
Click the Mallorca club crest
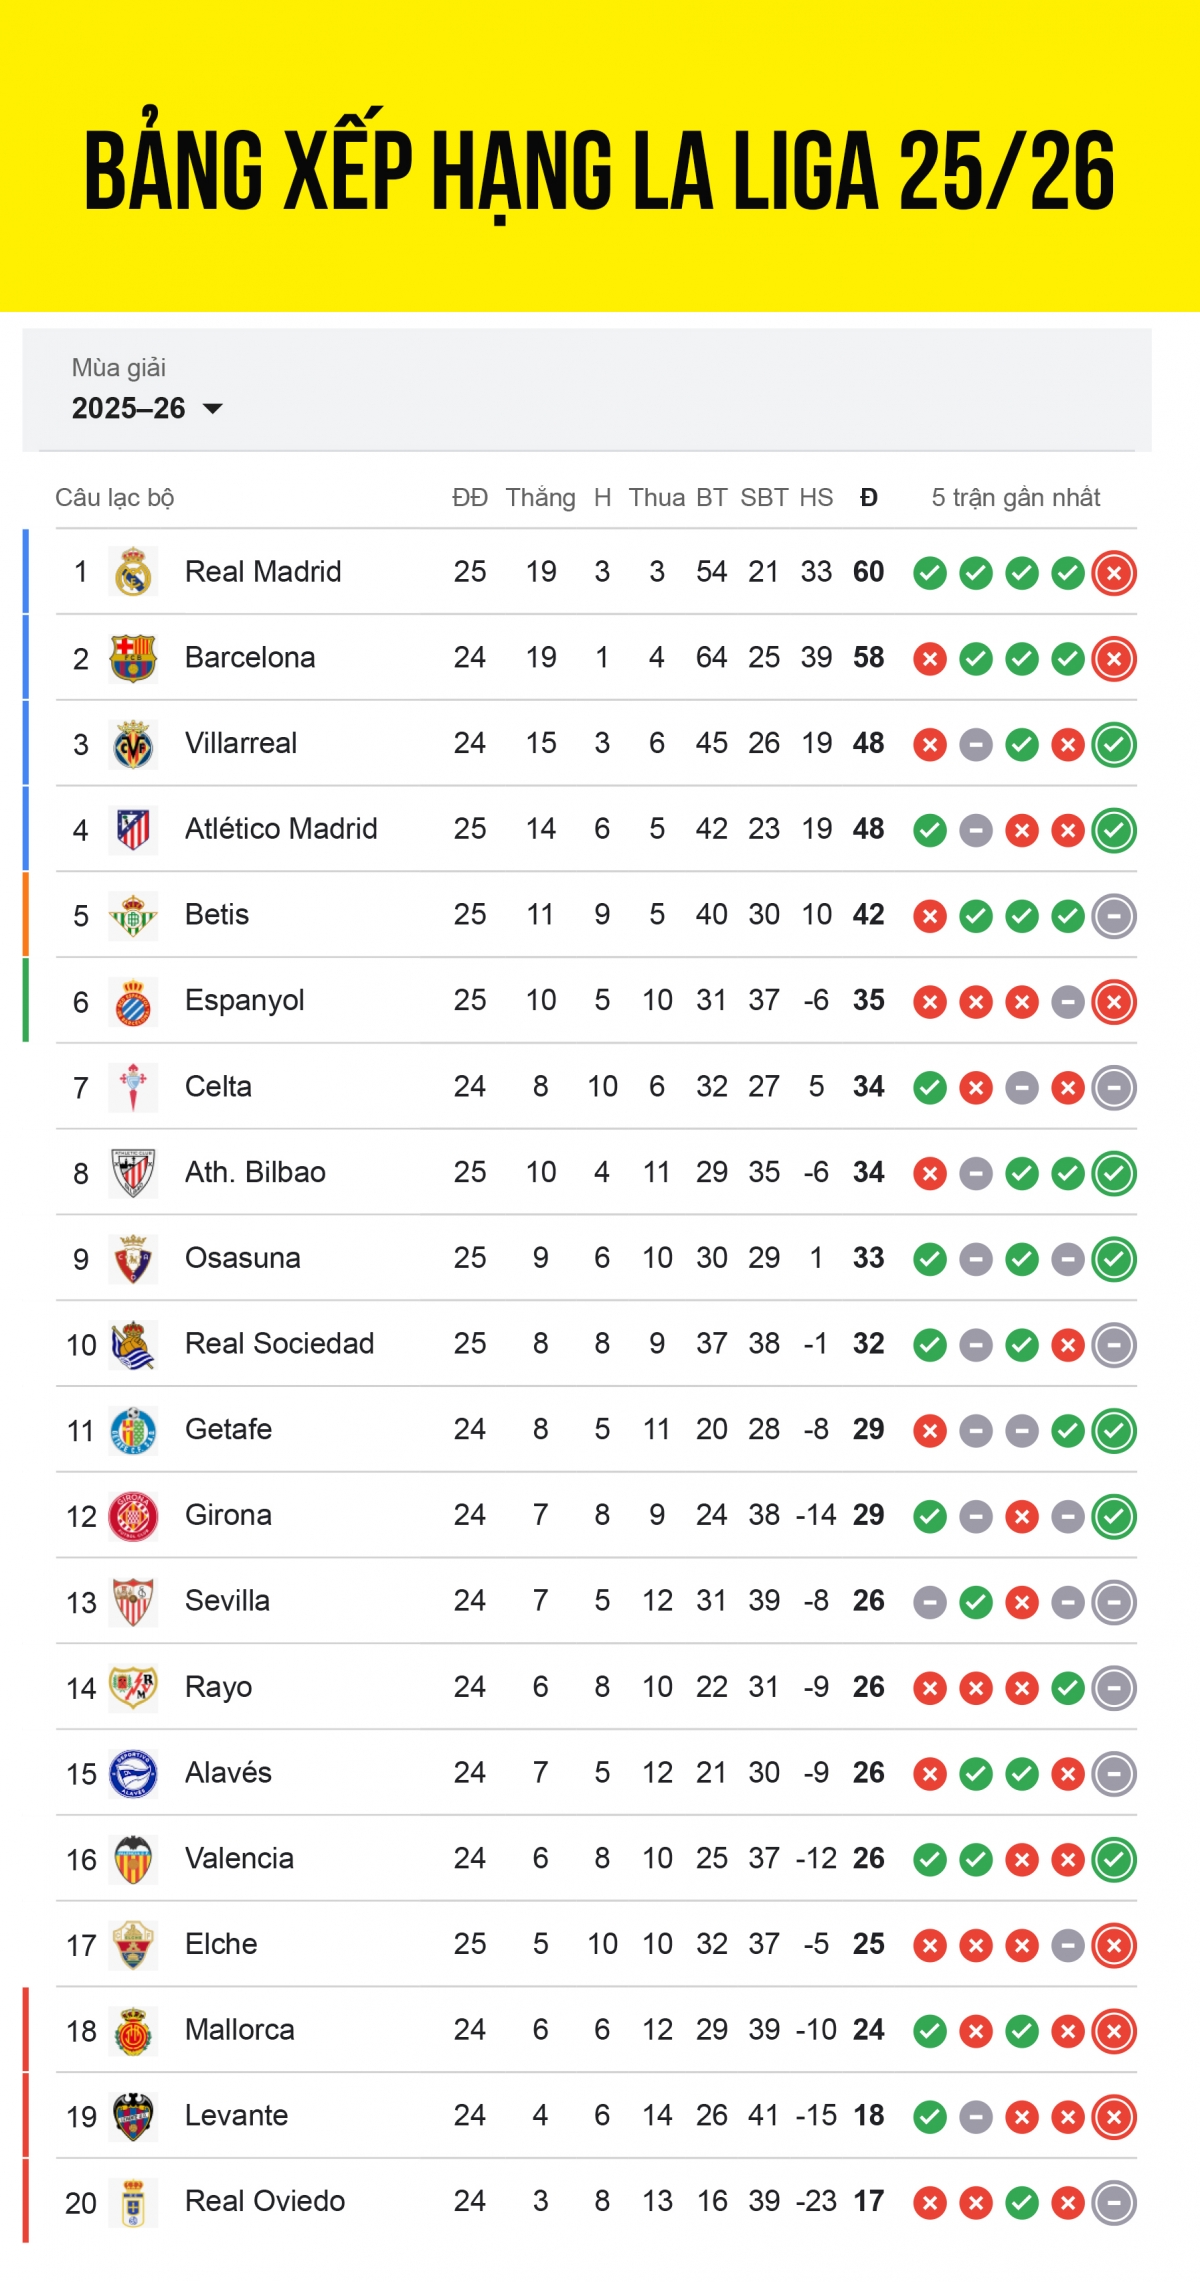tap(133, 2031)
